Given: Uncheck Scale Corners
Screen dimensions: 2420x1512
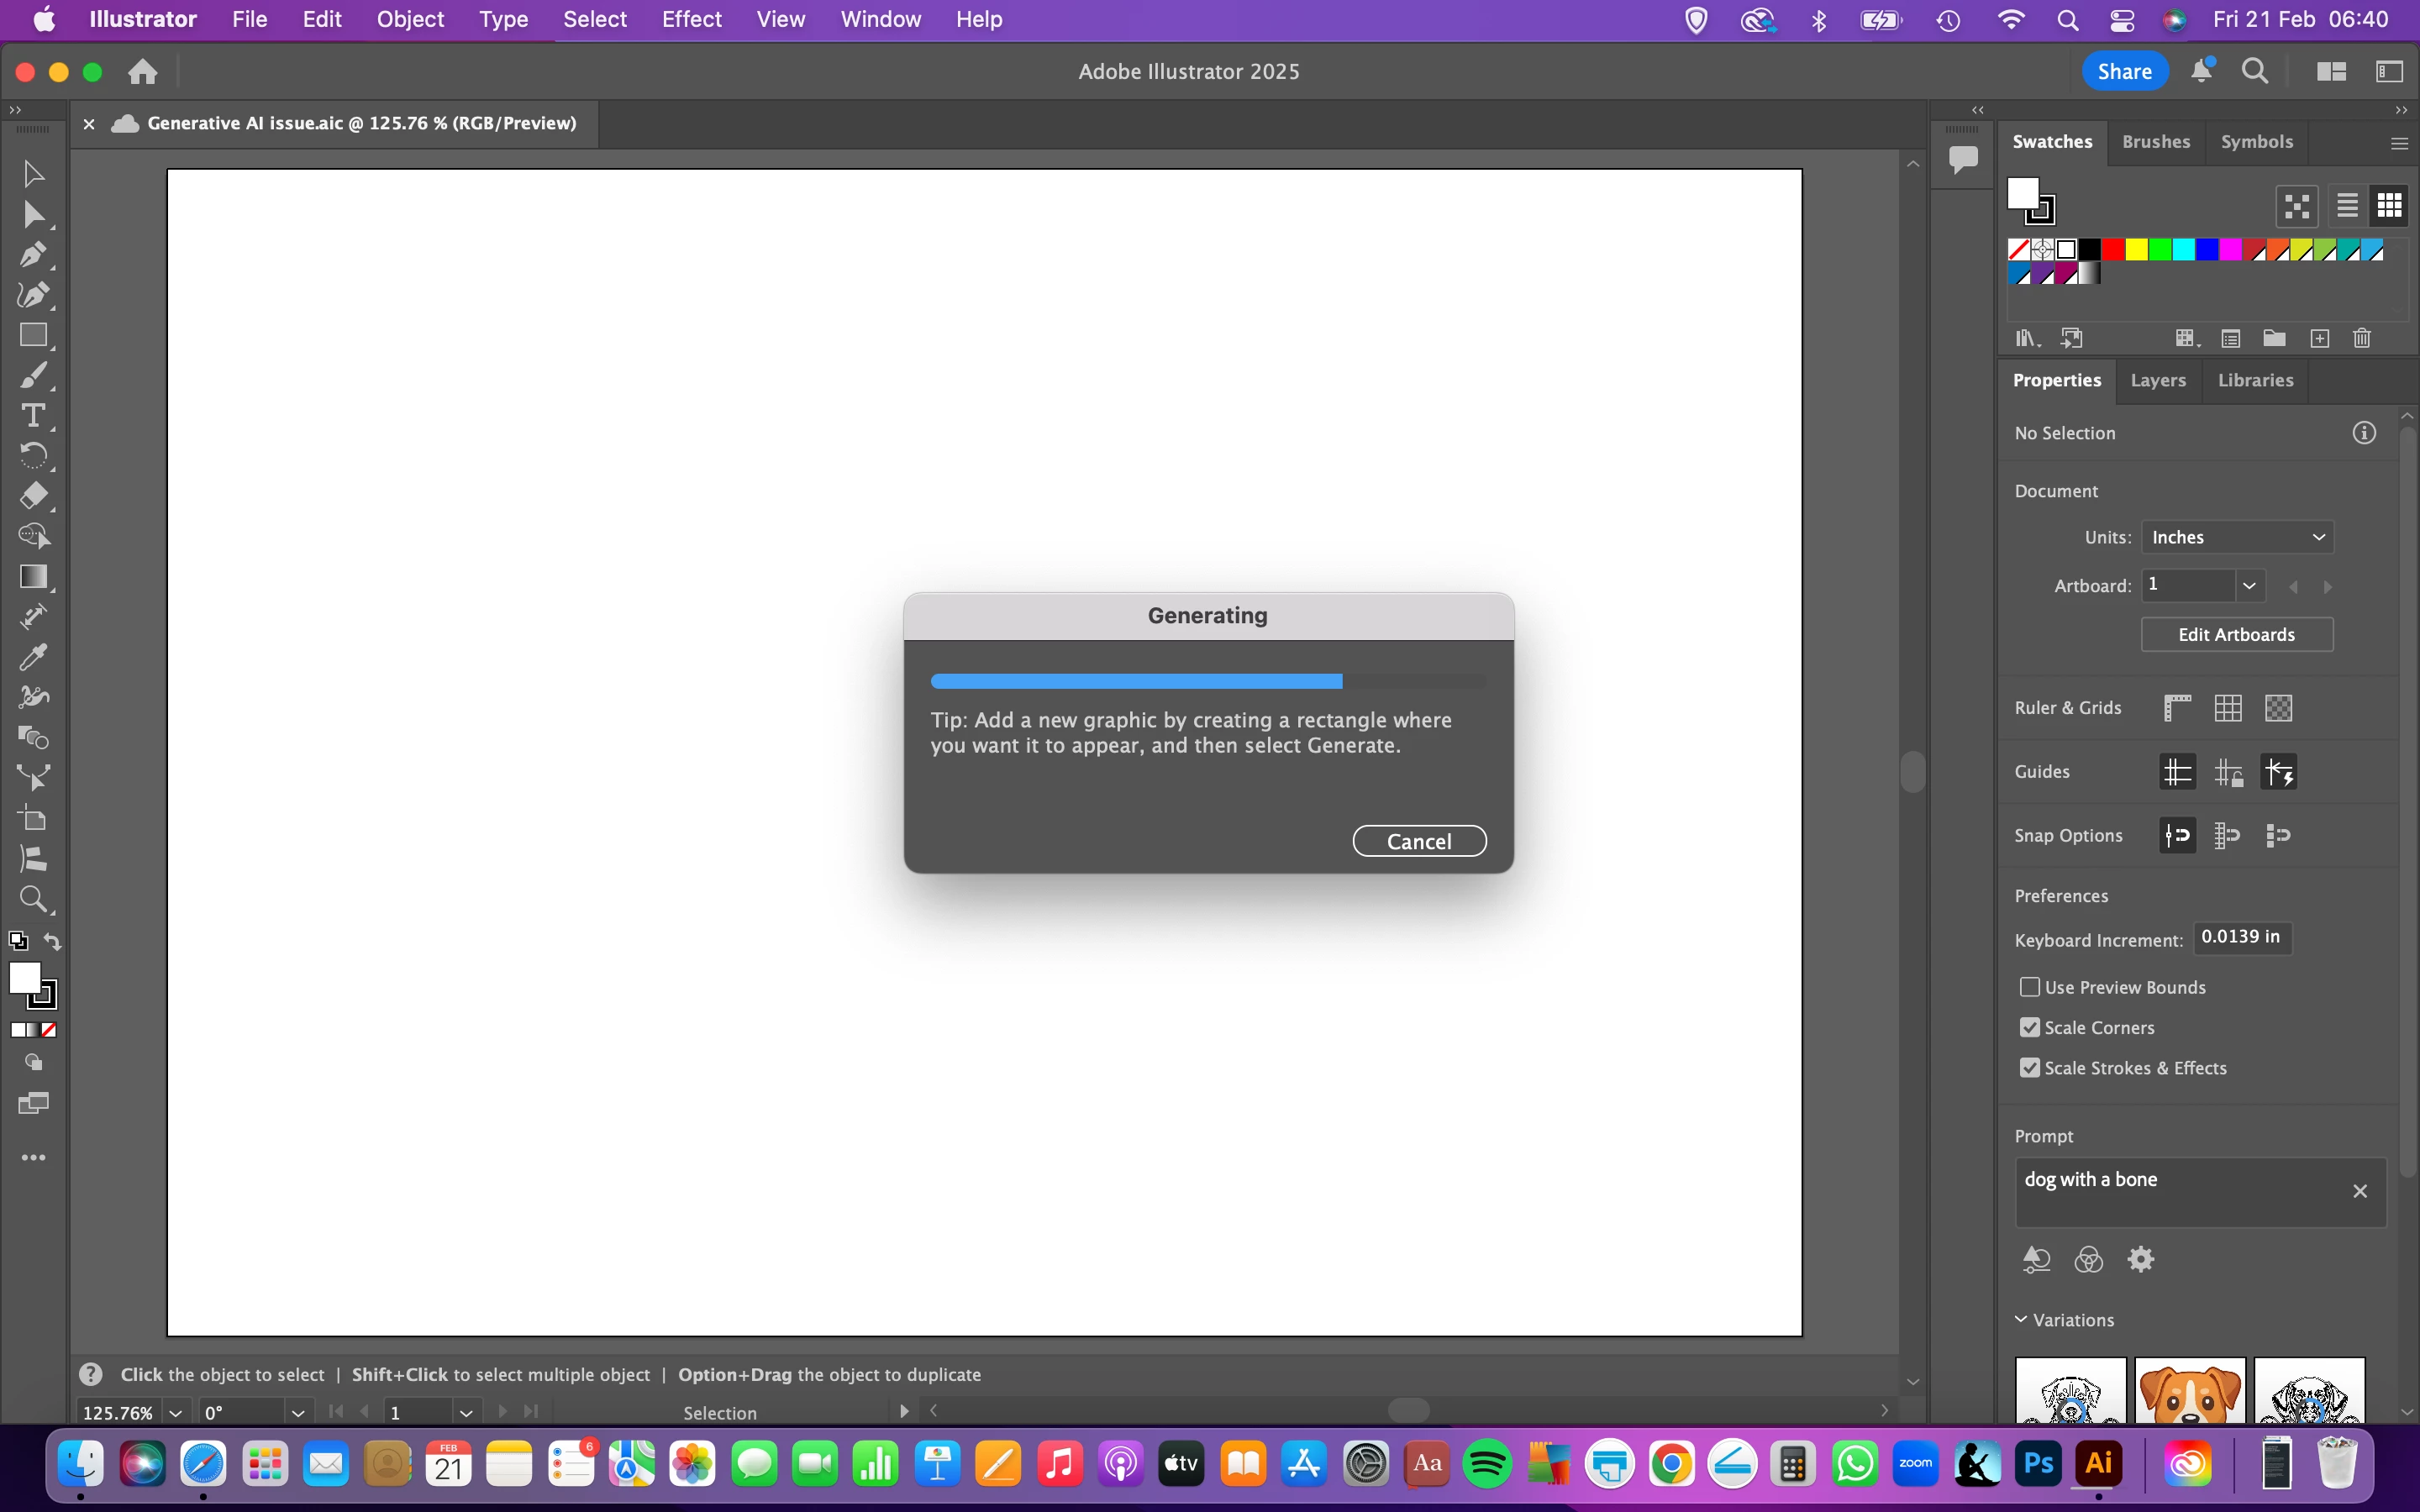Looking at the screenshot, I should click(2029, 1028).
